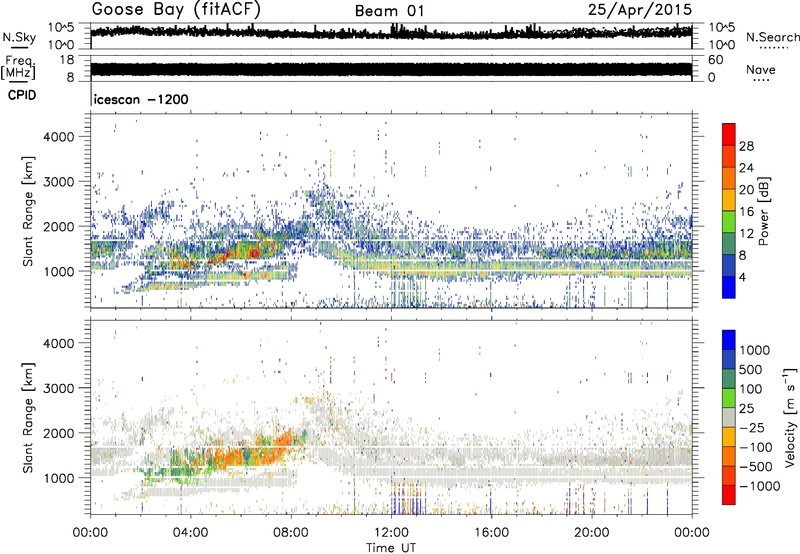
Task: Click the 'N.Search' legend label
Action: (773, 37)
